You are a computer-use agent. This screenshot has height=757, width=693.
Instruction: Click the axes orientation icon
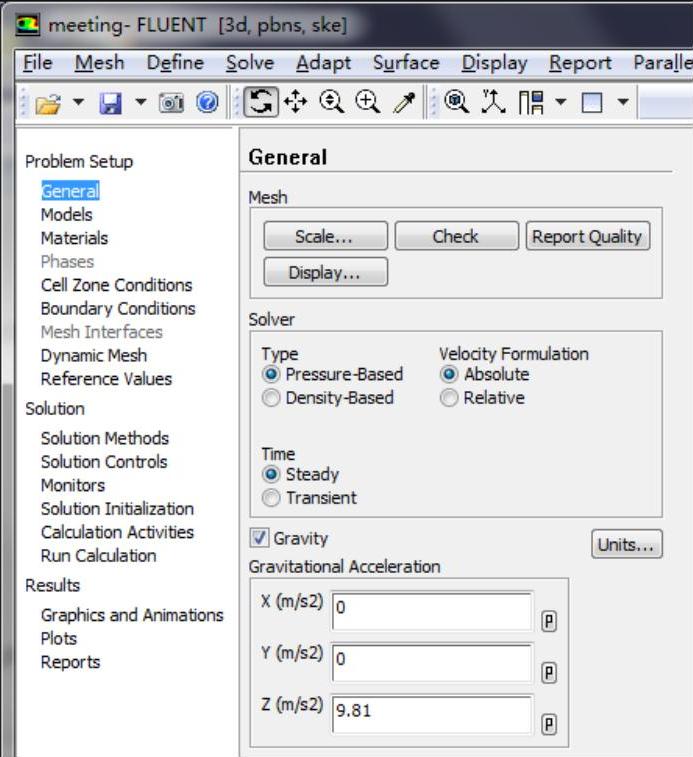[x=493, y=102]
